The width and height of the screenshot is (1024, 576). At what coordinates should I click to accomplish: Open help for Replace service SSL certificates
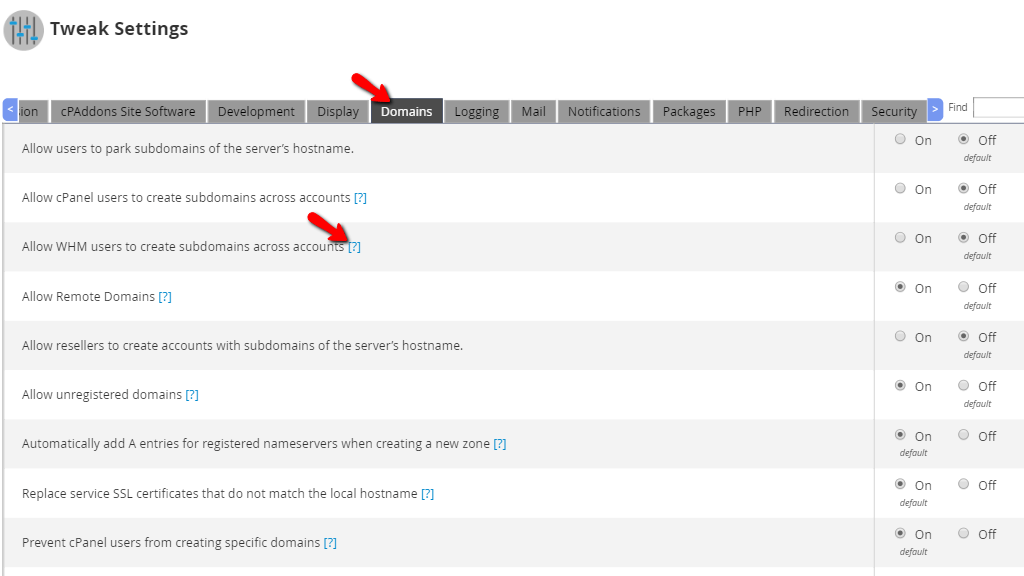coord(427,494)
